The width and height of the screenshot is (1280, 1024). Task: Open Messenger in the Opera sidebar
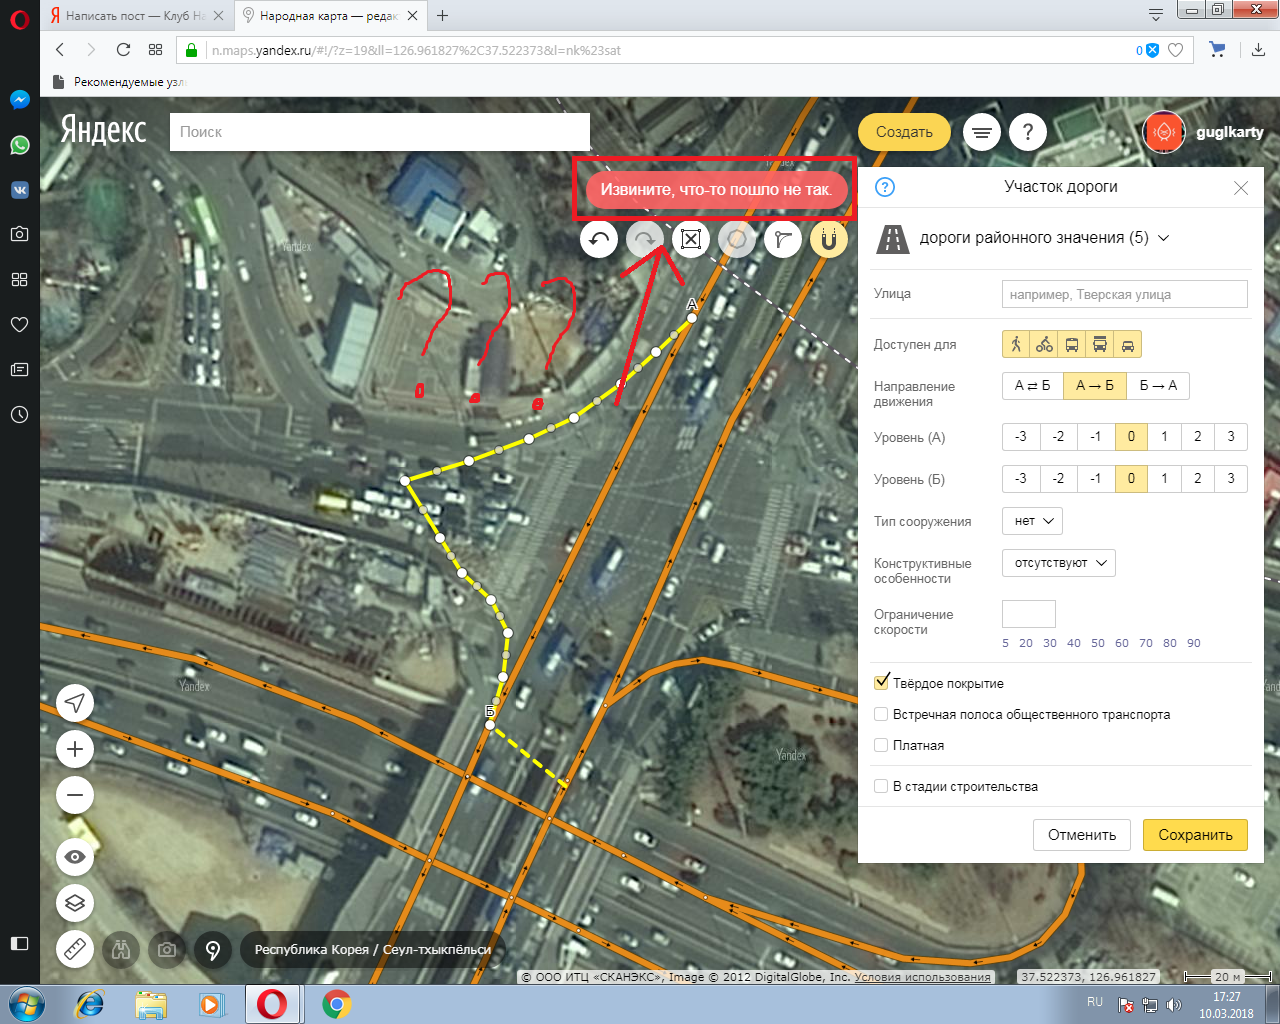coord(19,100)
